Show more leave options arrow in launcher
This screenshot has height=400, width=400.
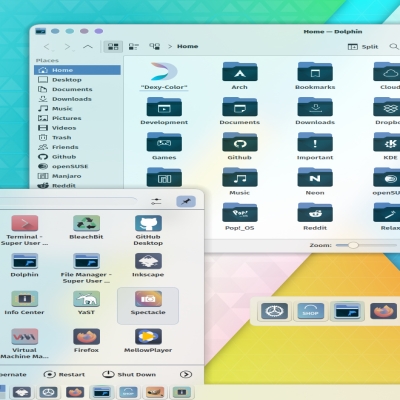186,374
